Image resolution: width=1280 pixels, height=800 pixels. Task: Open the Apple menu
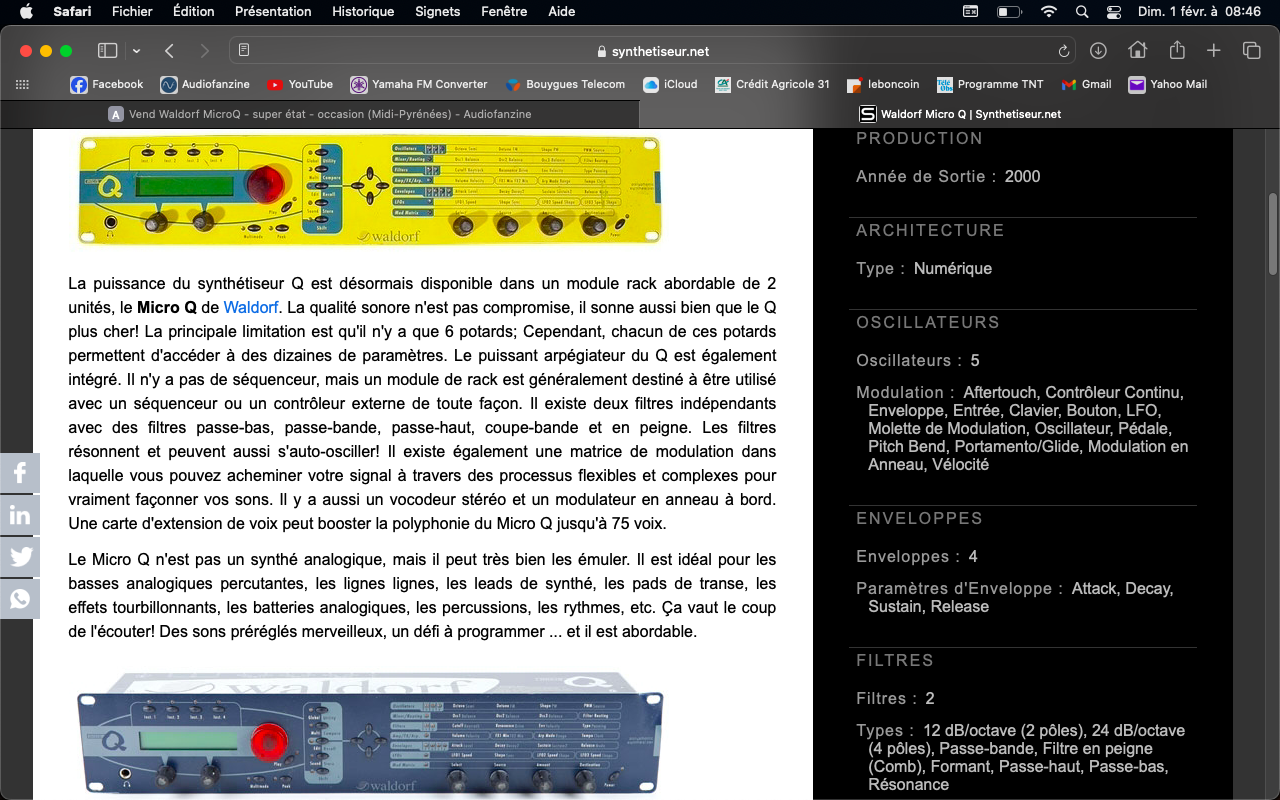26,12
